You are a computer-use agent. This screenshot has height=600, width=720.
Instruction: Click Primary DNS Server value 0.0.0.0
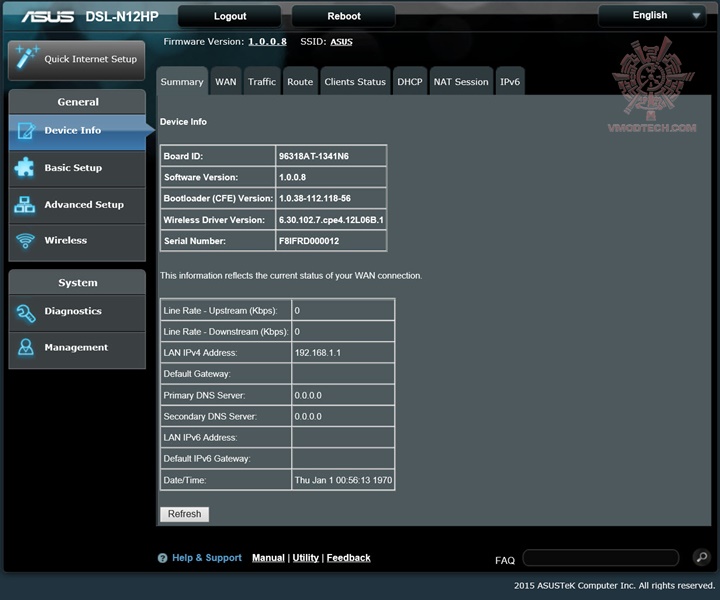tap(308, 395)
